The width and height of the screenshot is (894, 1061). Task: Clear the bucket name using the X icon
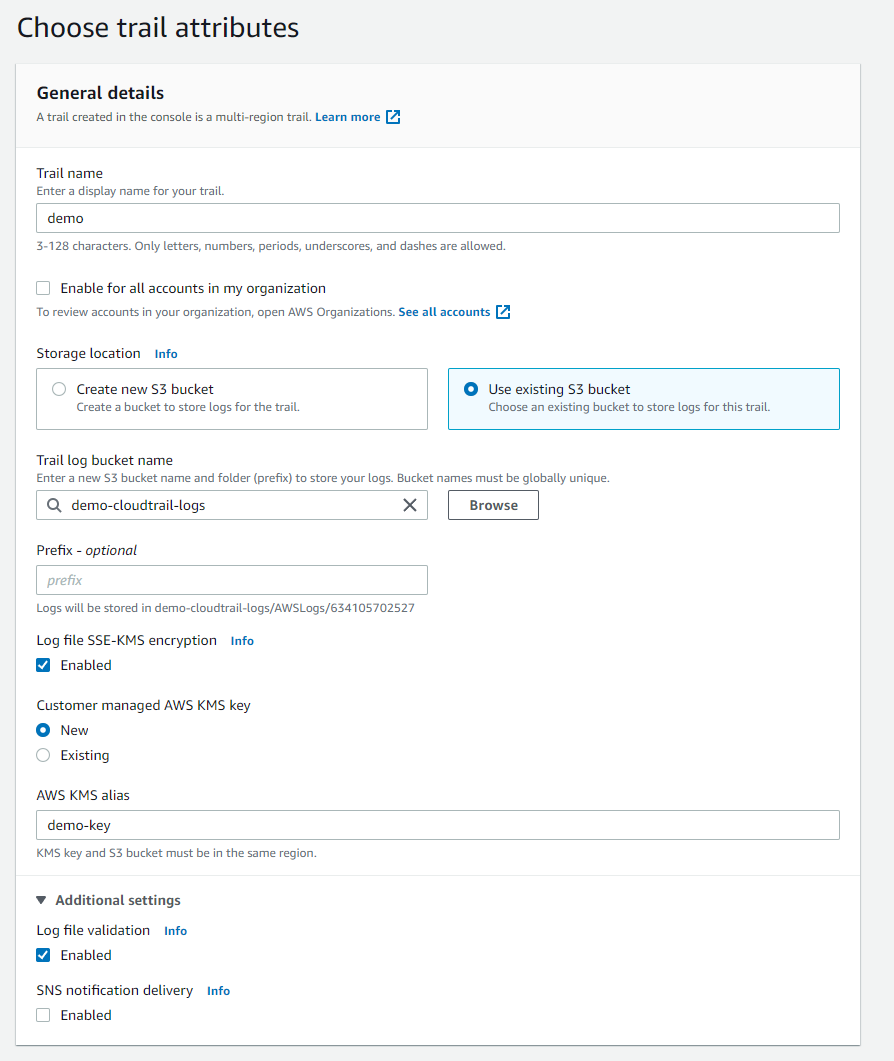tap(409, 505)
